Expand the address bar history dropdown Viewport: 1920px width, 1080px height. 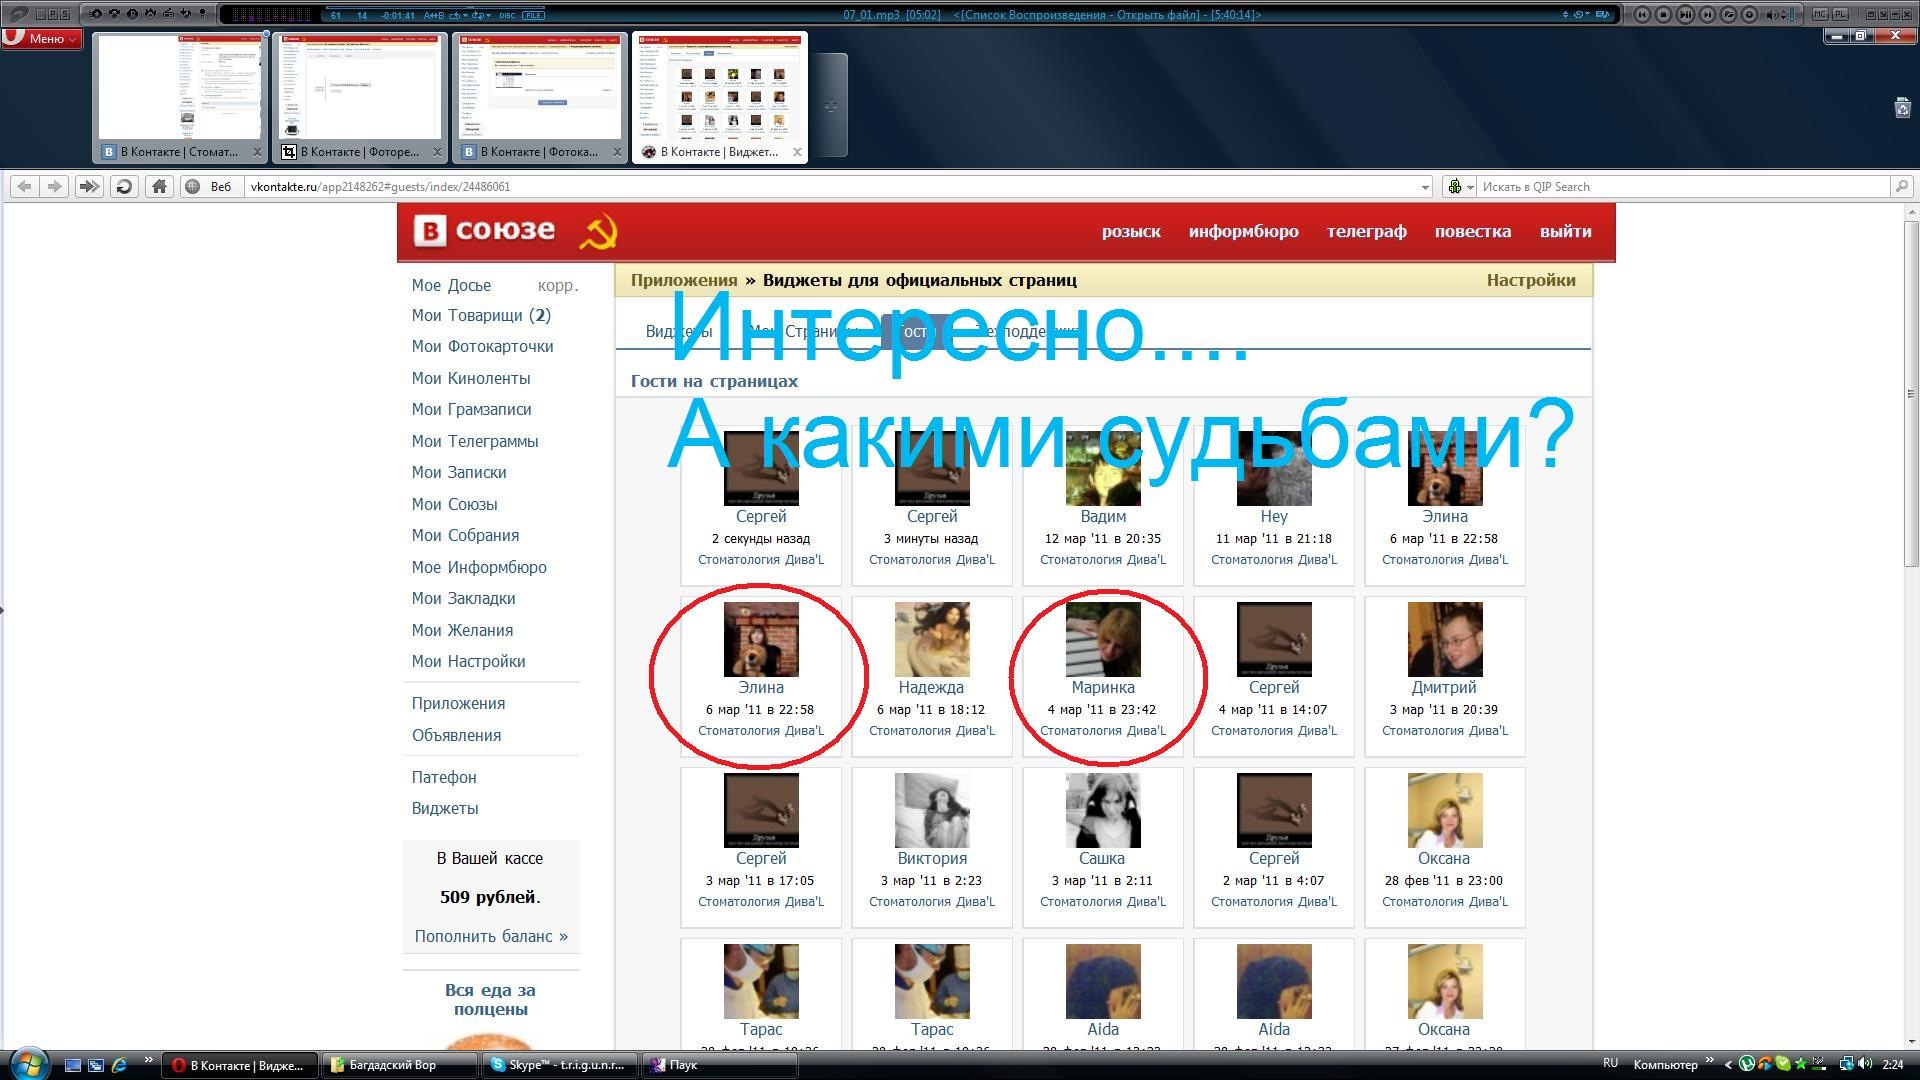[1425, 187]
